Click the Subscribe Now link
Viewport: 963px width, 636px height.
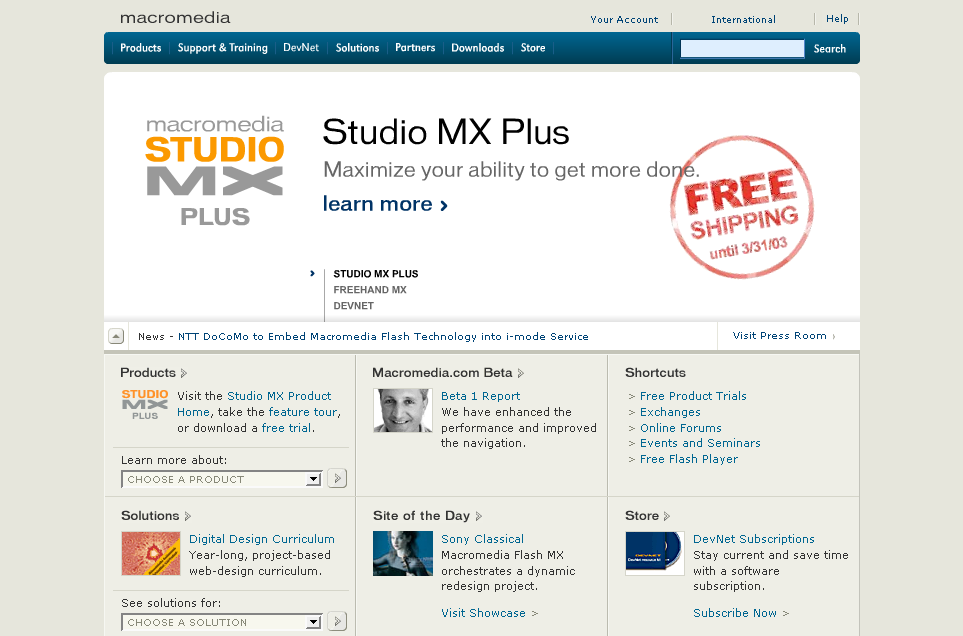pos(740,613)
